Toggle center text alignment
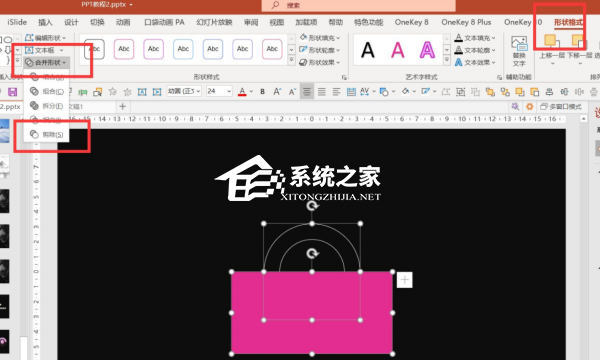 pos(307,91)
